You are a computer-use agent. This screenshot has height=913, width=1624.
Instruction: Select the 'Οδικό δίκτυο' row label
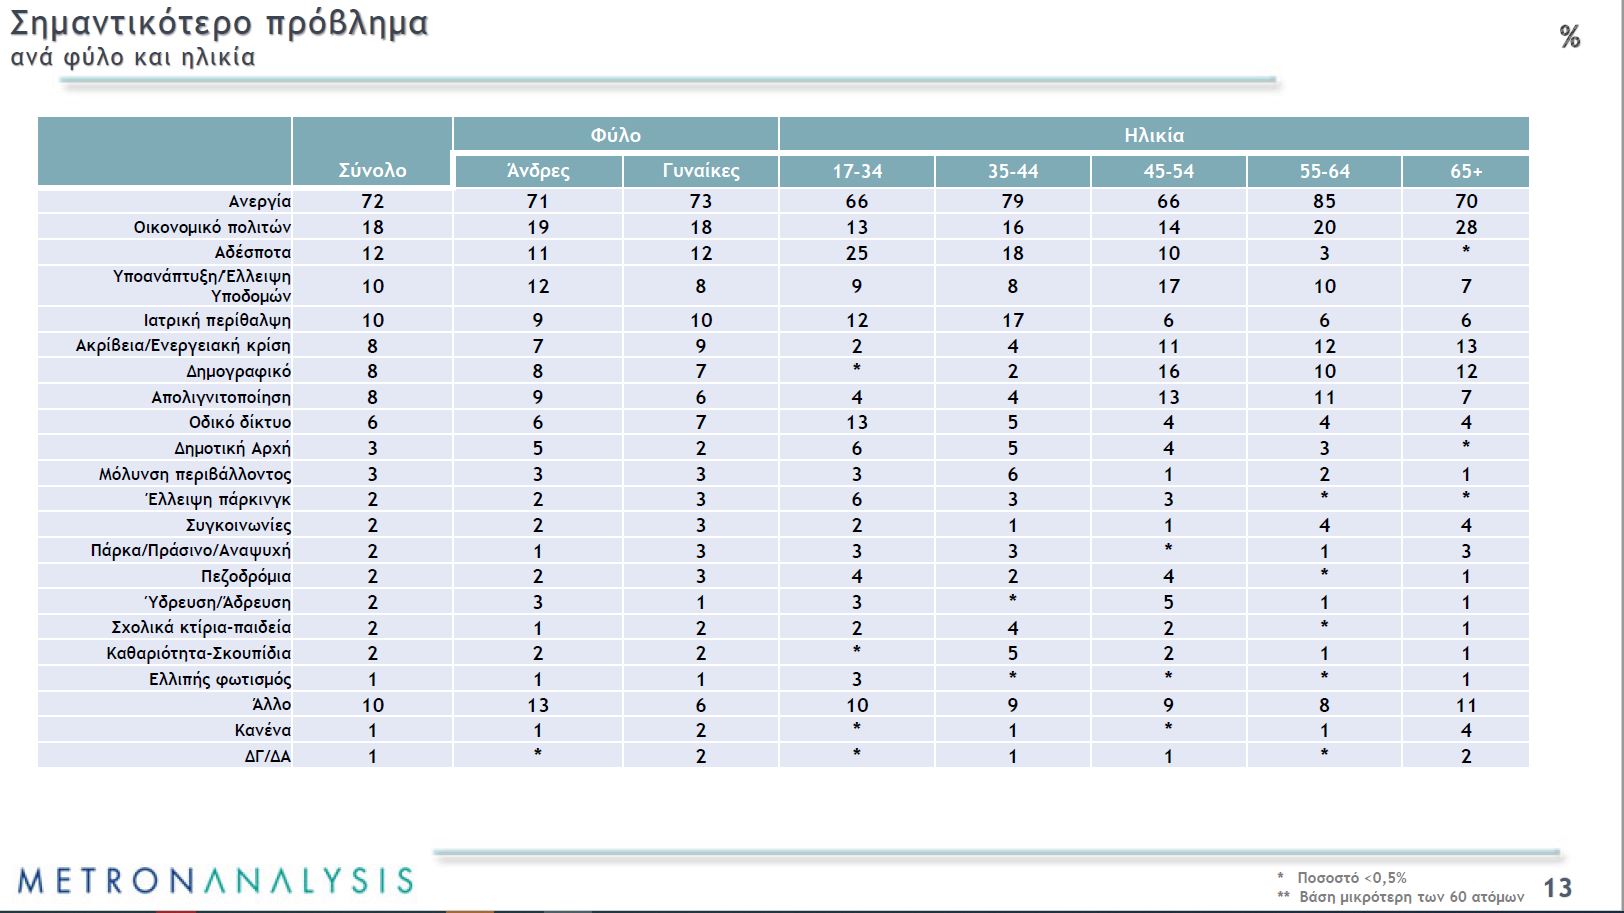(x=240, y=422)
